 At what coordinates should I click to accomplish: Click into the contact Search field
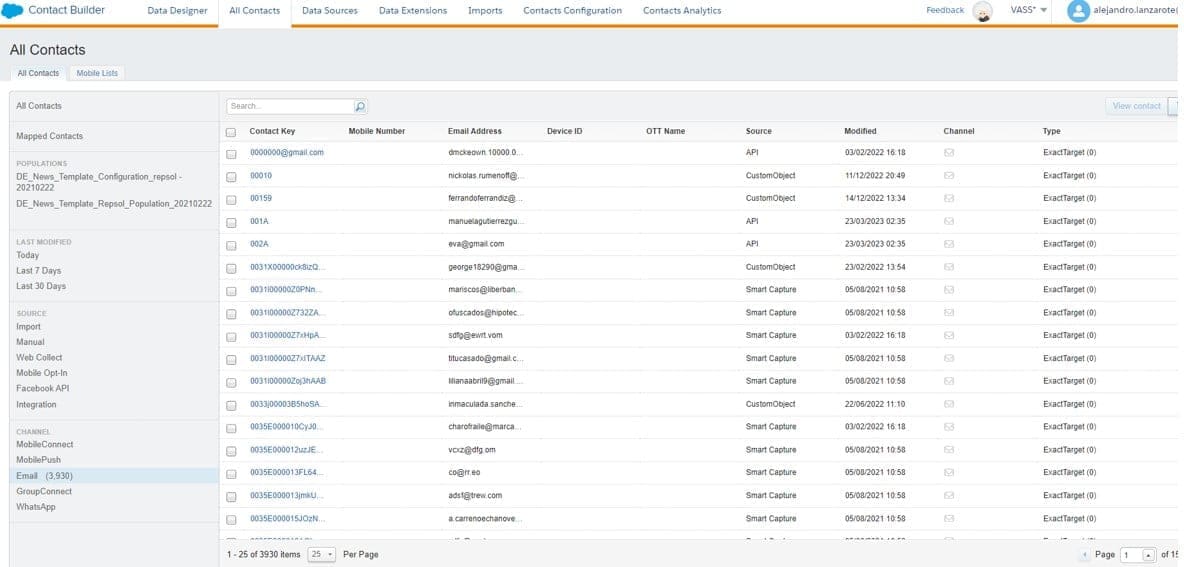[290, 106]
